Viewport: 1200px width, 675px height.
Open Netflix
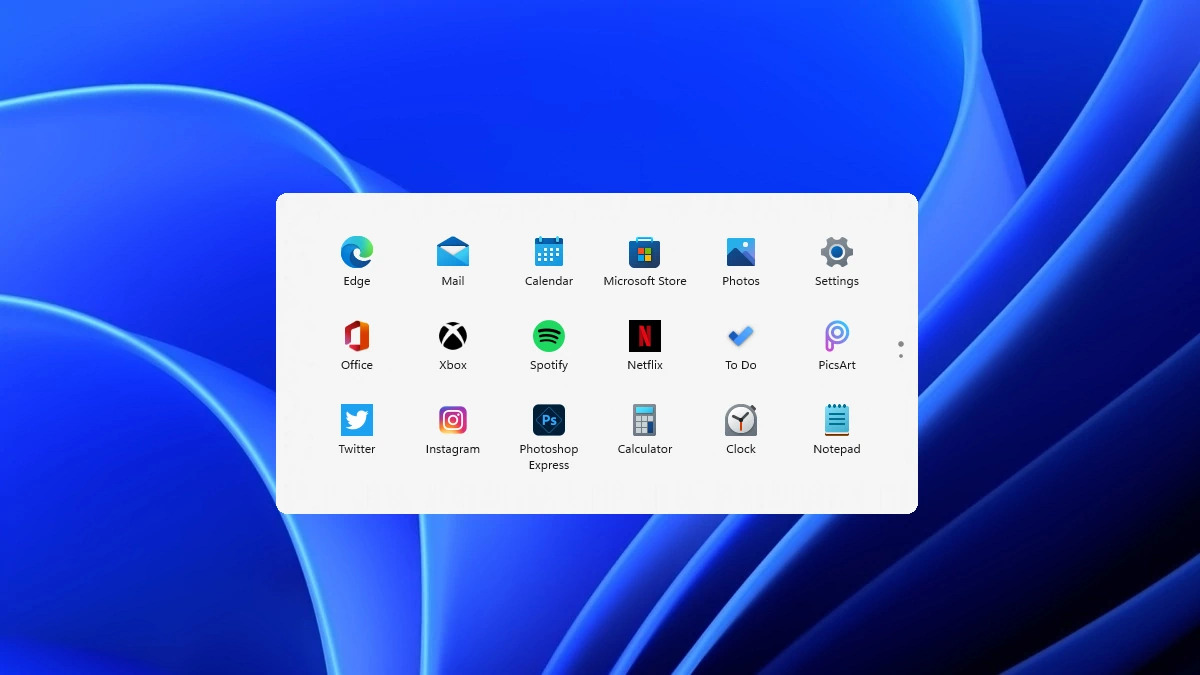(644, 337)
